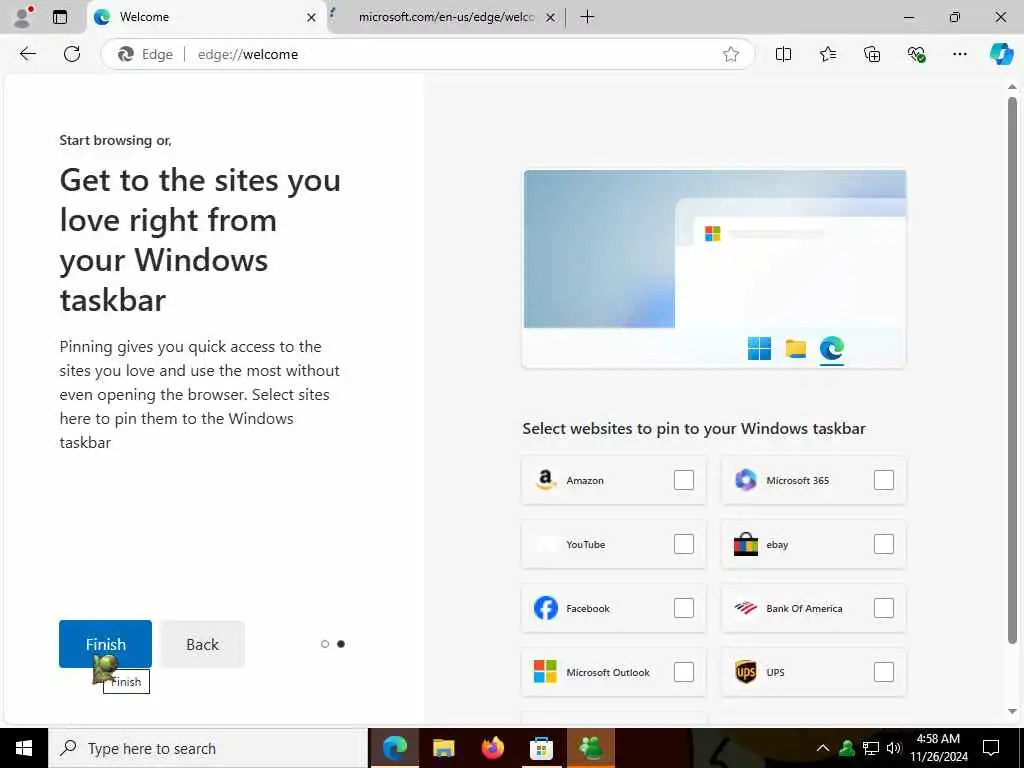The height and width of the screenshot is (768, 1024).
Task: Click the Type here to search box
Action: (208, 748)
